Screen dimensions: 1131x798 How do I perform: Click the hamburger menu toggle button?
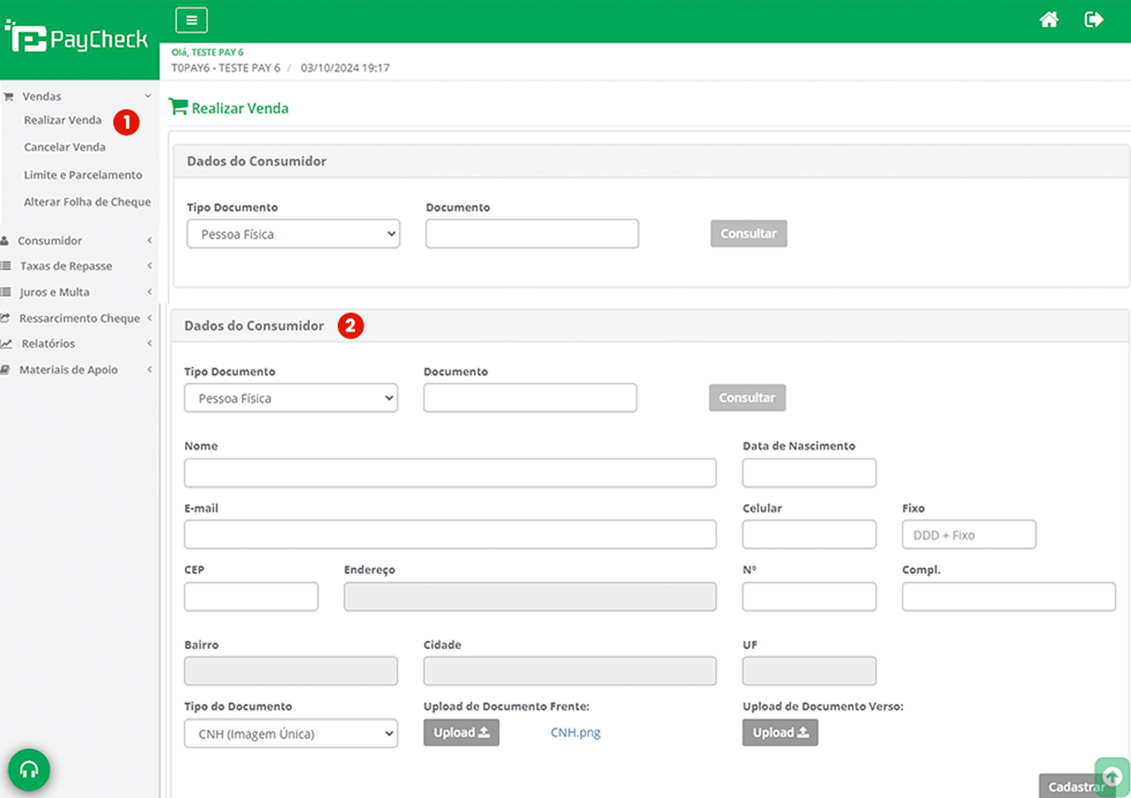pos(191,20)
